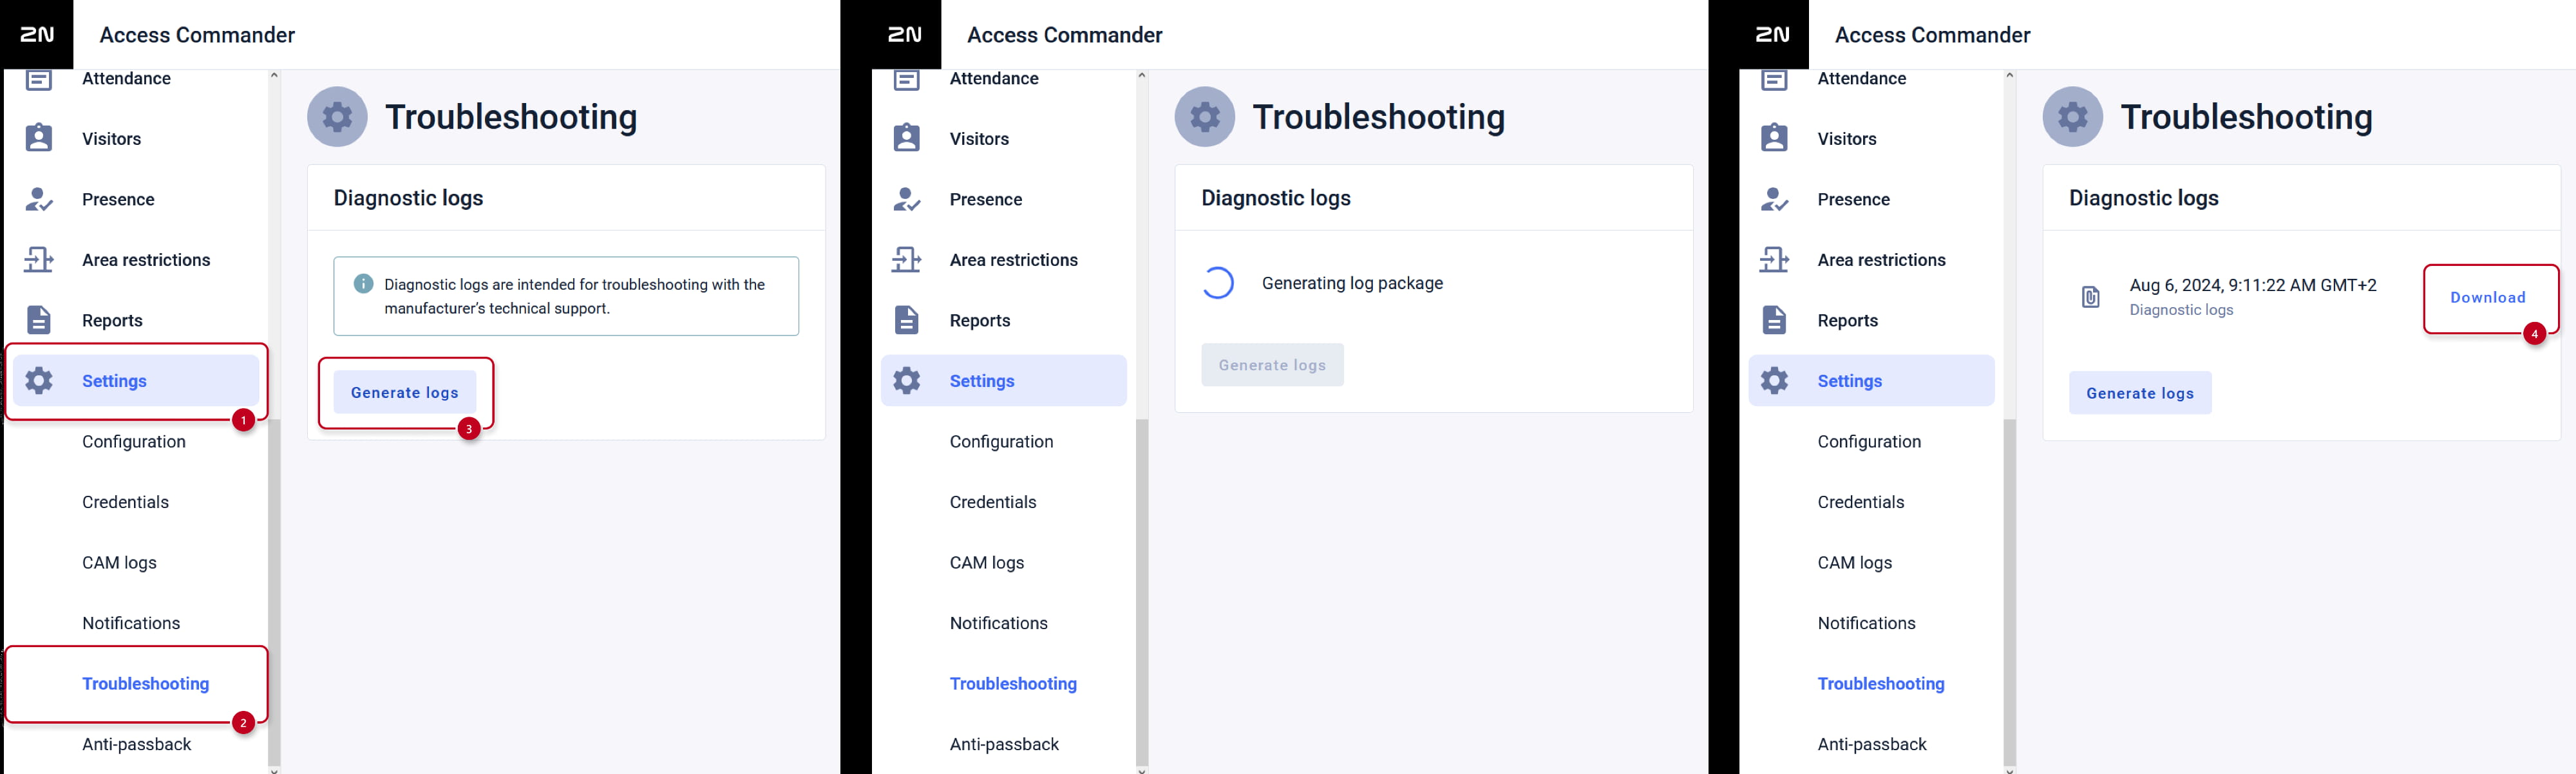The height and width of the screenshot is (774, 2576).
Task: Click the 2N logo in the left panel
Action: pyautogui.click(x=37, y=35)
